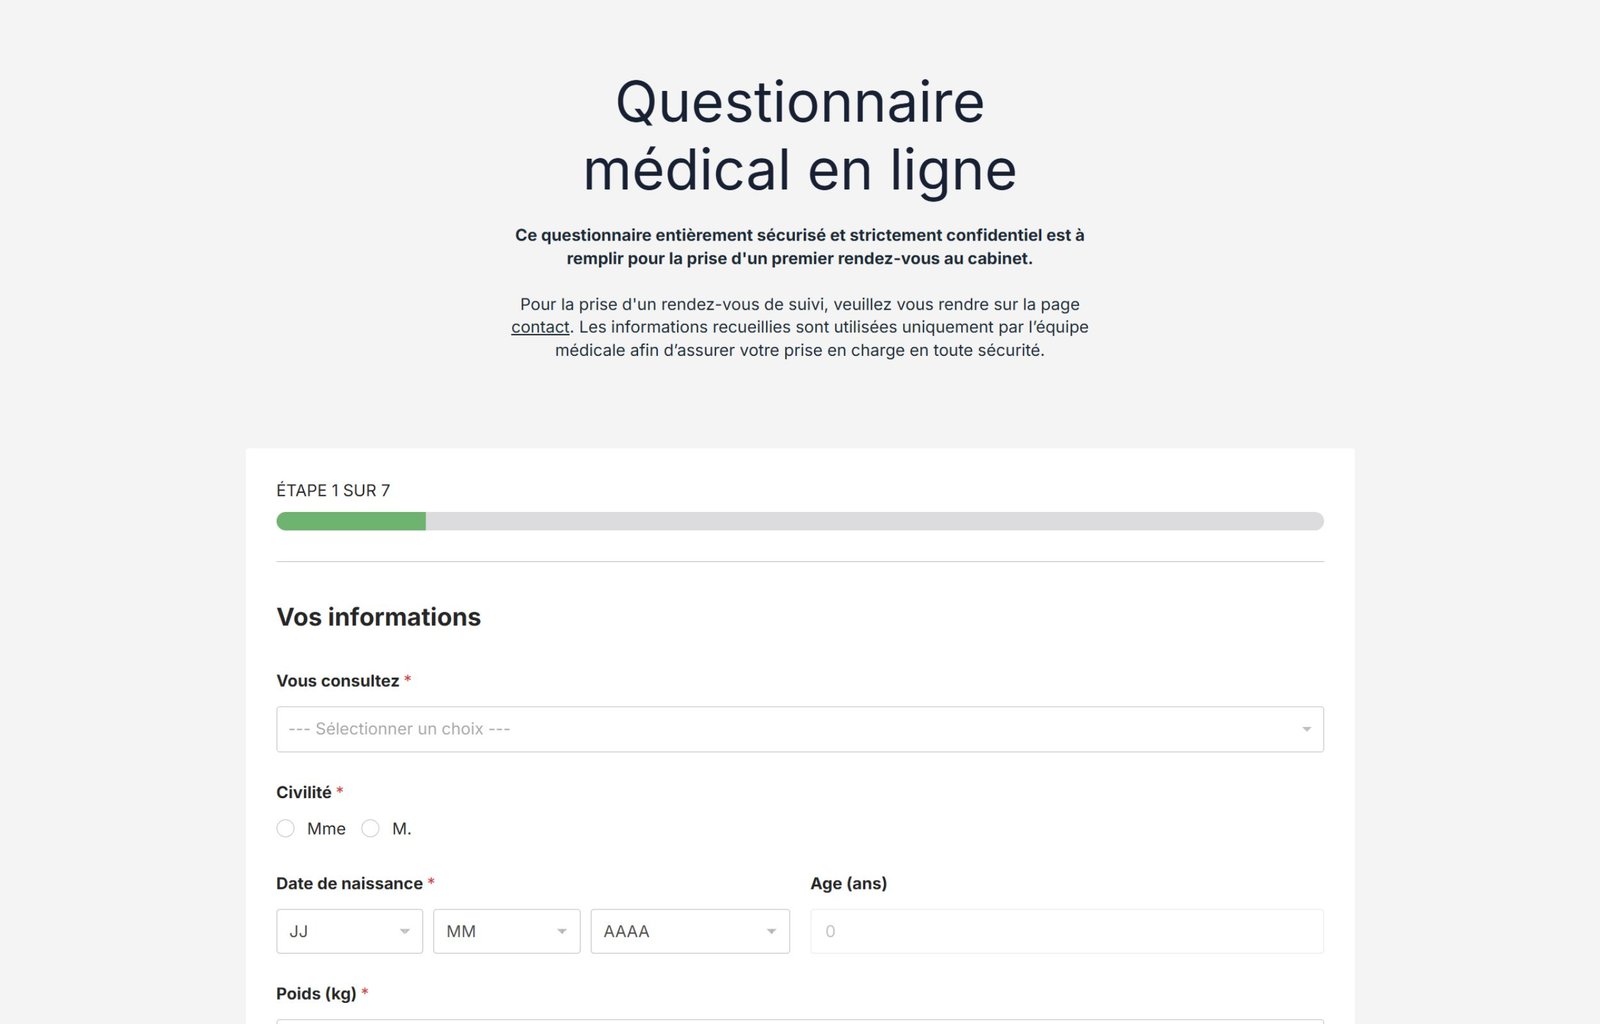Viewport: 1600px width, 1024px height.
Task: Click the Age (ans) label
Action: tap(848, 883)
